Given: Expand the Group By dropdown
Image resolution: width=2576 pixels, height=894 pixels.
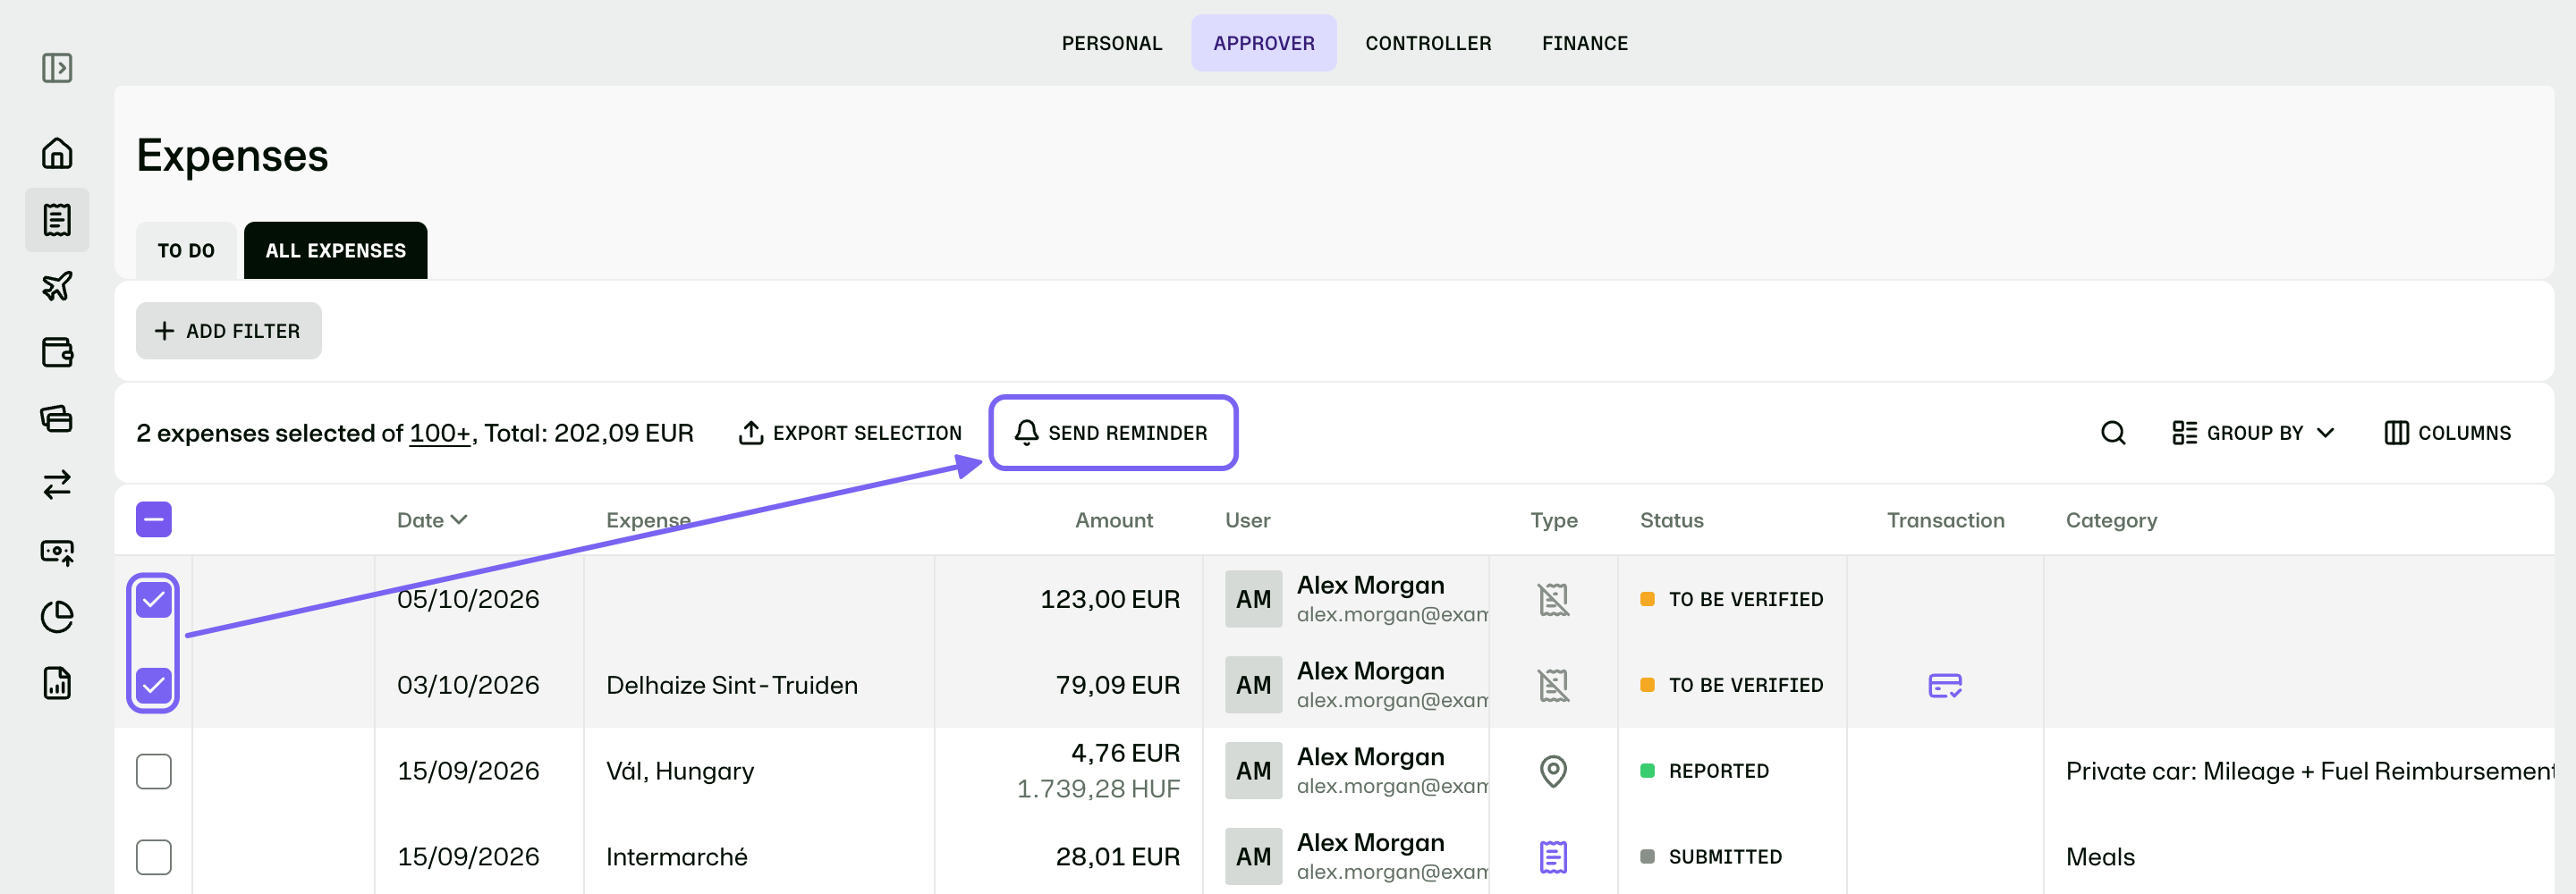Looking at the screenshot, I should coord(2253,433).
